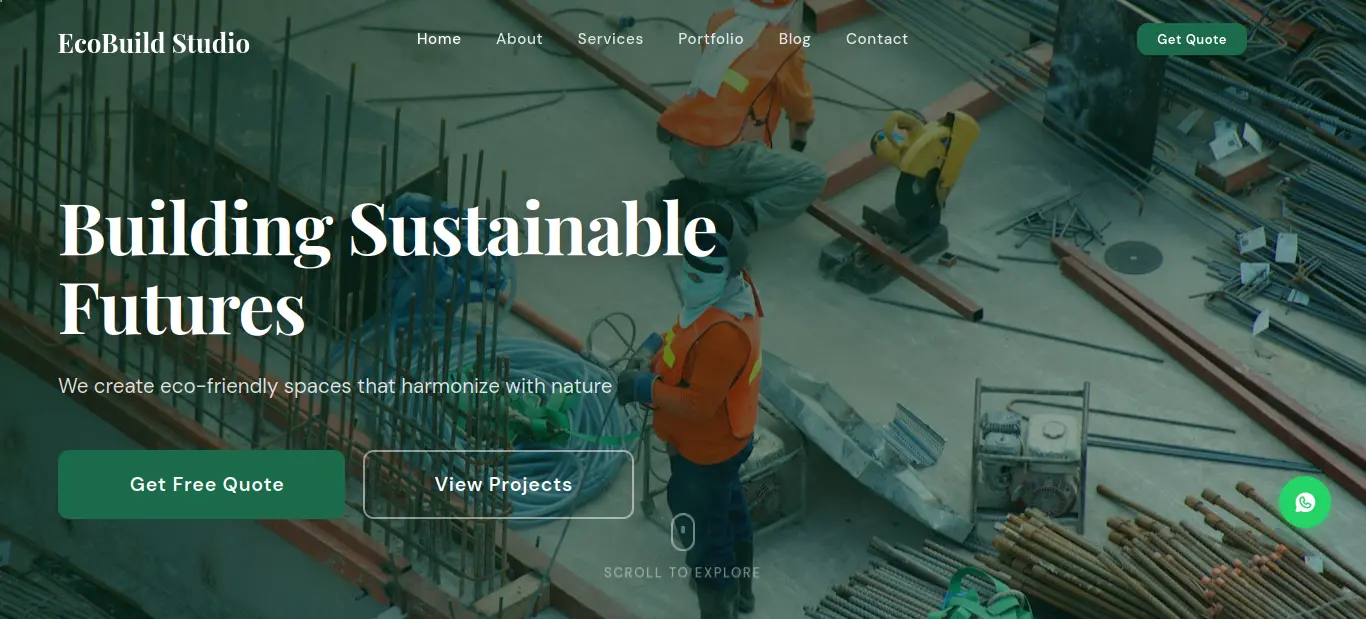Click the scroll-down mouse icon
The width and height of the screenshot is (1366, 619).
coord(683,533)
